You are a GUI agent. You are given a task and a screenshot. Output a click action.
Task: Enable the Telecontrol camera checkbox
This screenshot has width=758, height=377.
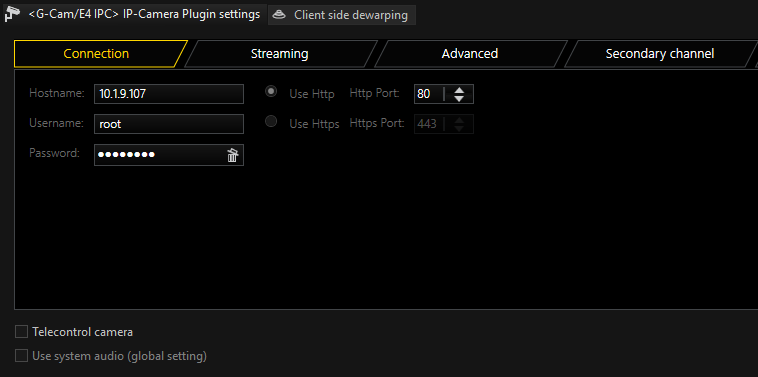[21, 332]
